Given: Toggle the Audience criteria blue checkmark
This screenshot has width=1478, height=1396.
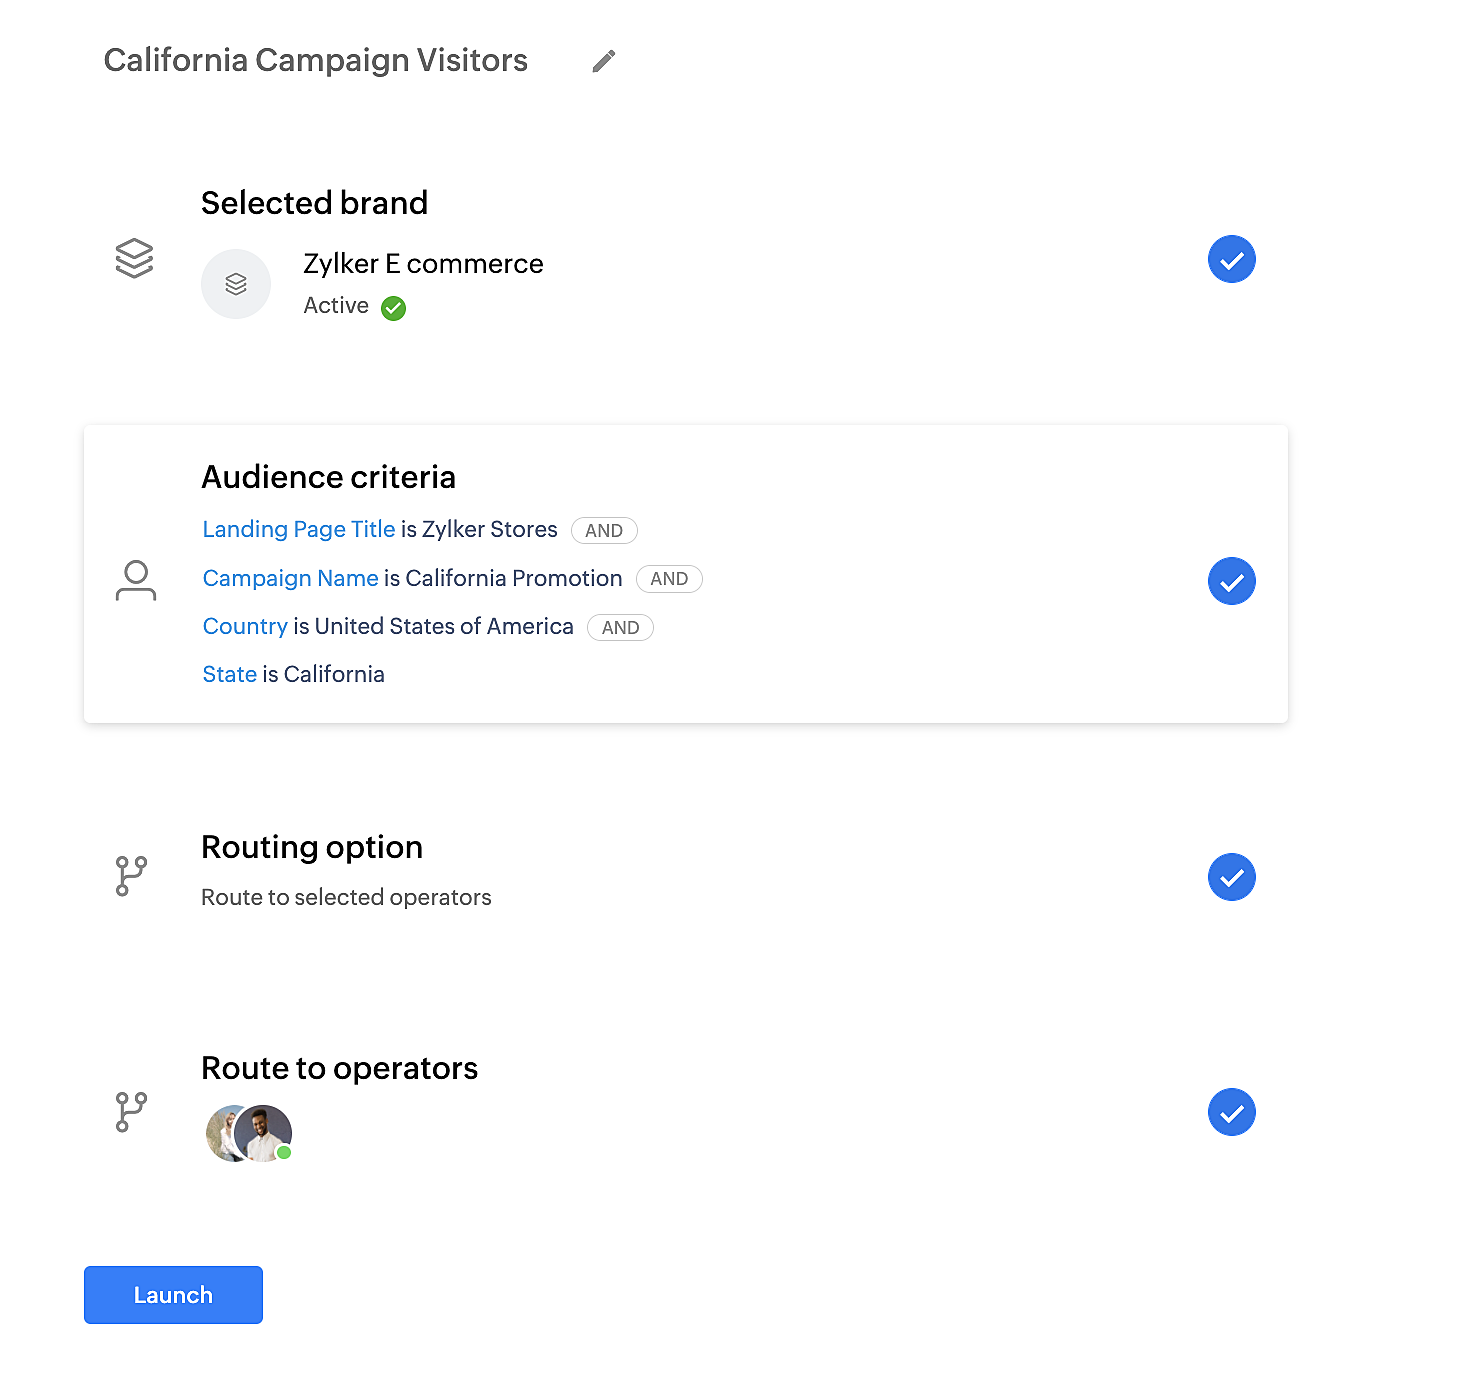Looking at the screenshot, I should [x=1231, y=582].
